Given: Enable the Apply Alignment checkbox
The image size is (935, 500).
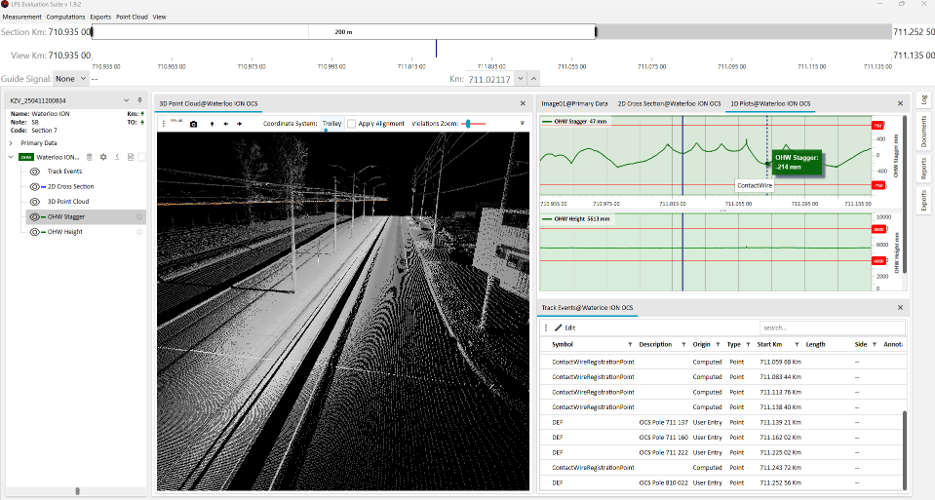Looking at the screenshot, I should click(x=352, y=124).
